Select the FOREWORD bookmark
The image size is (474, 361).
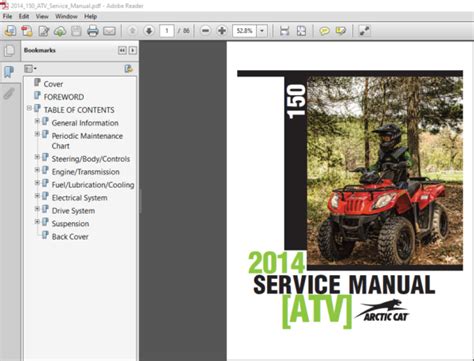click(64, 97)
